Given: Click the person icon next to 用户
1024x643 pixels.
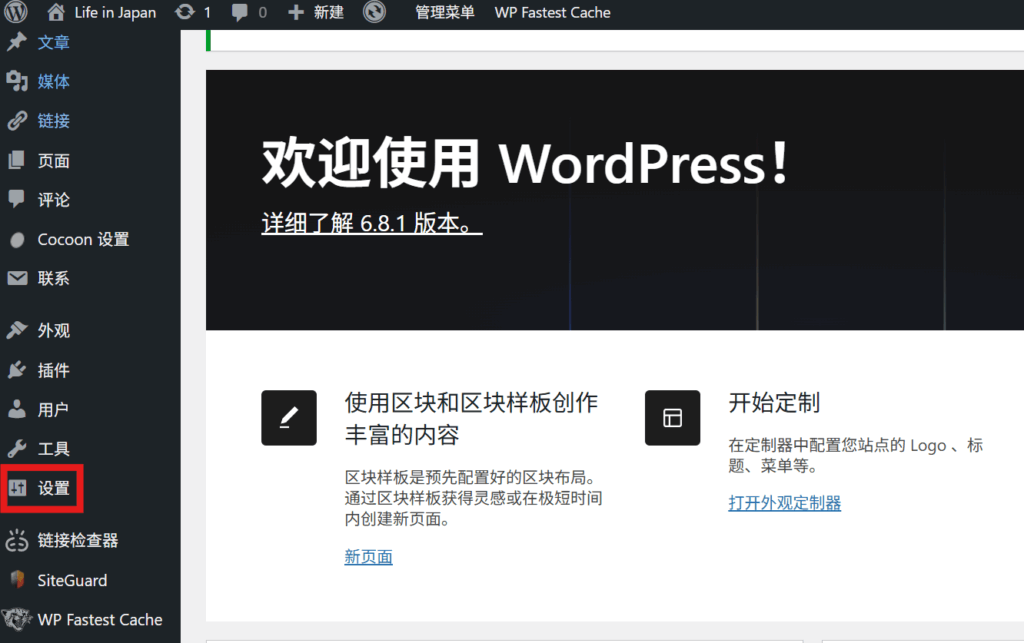Looking at the screenshot, I should tap(17, 409).
